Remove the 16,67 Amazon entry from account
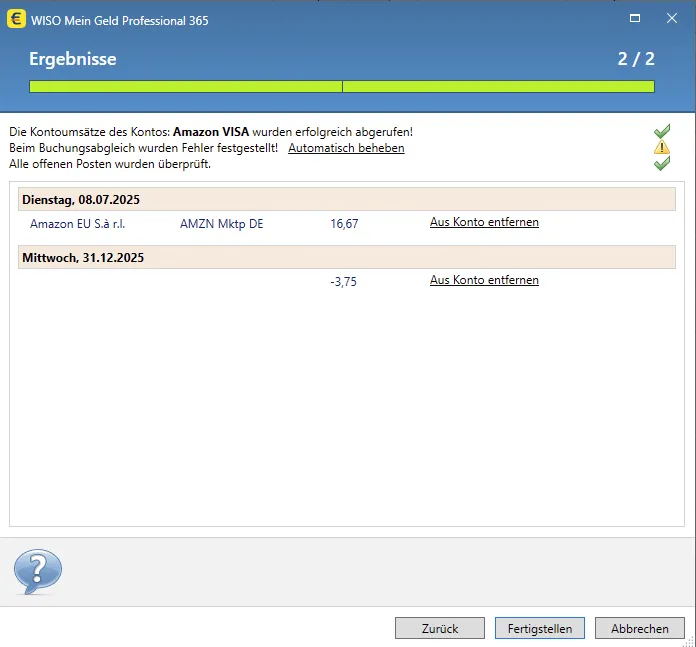The width and height of the screenshot is (696, 647). (x=484, y=223)
